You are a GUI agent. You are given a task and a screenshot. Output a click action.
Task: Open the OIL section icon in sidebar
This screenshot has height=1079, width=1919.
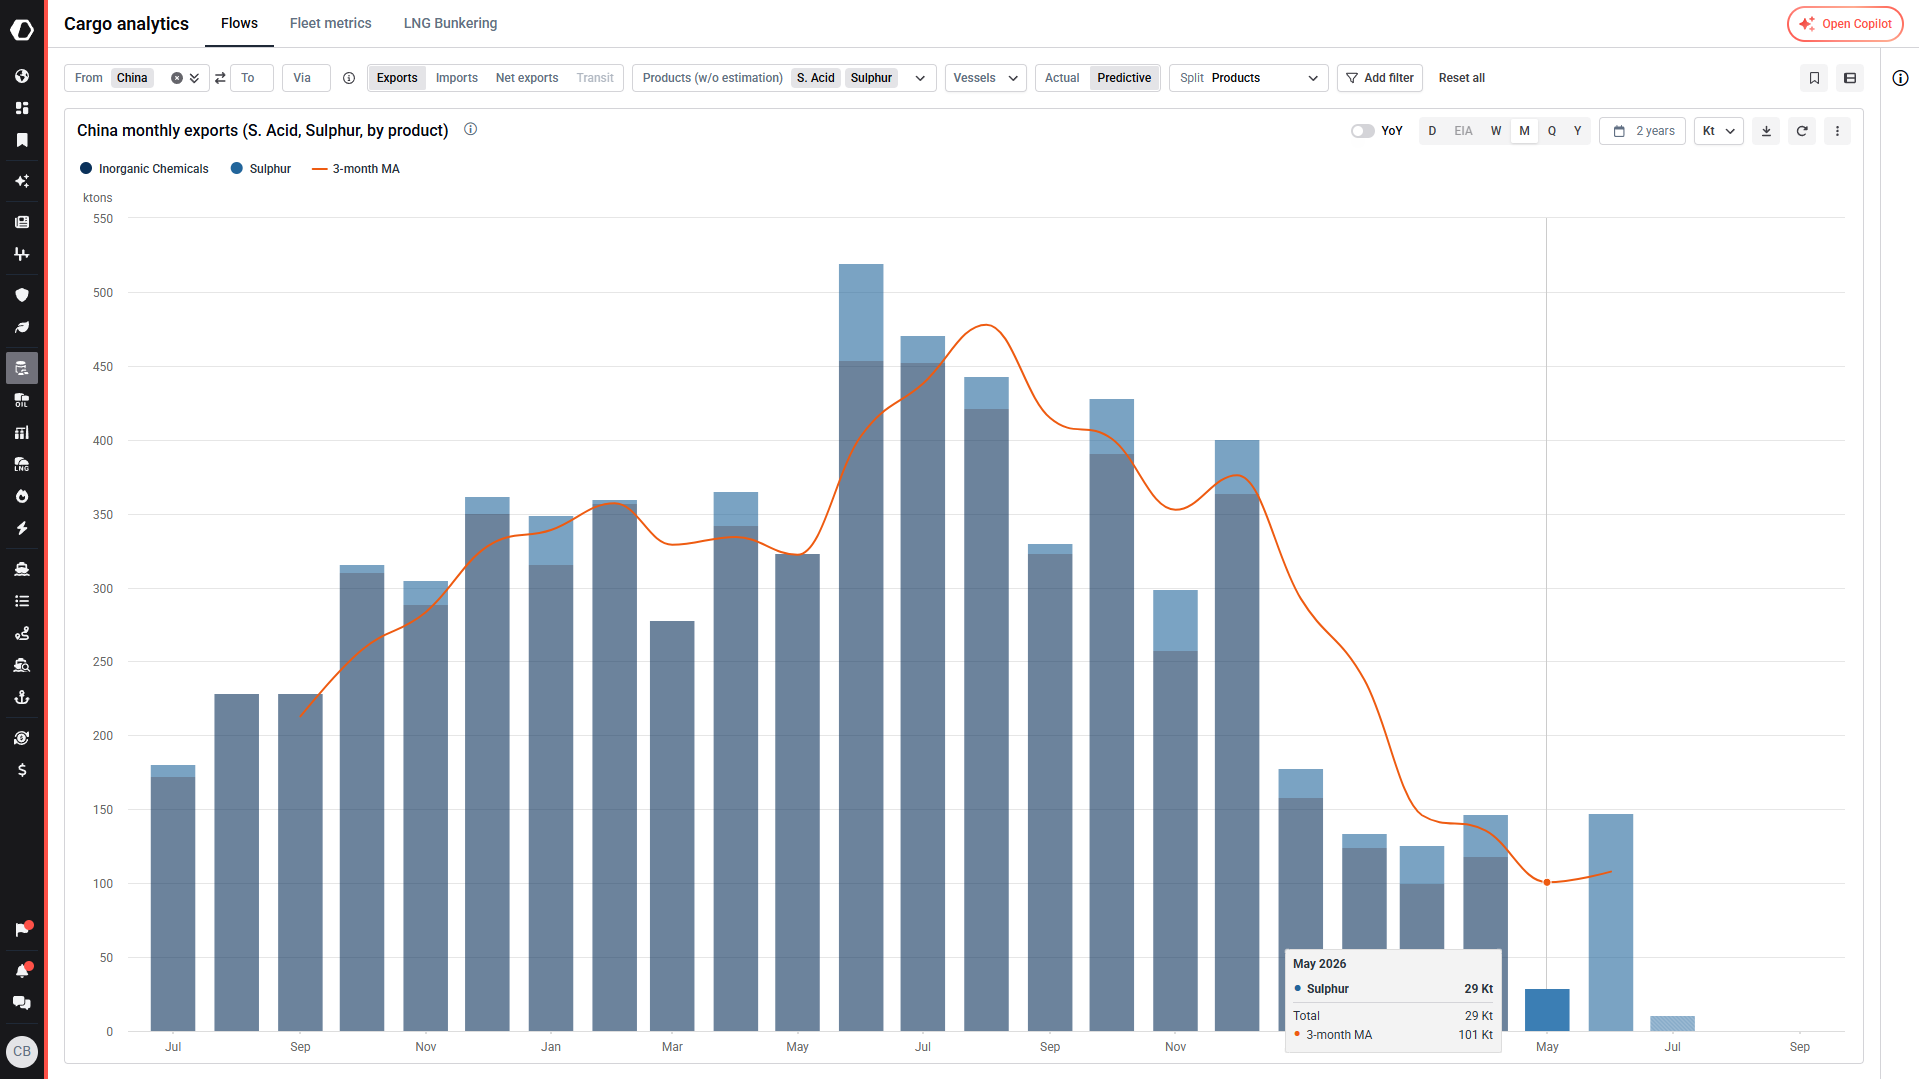tap(22, 400)
